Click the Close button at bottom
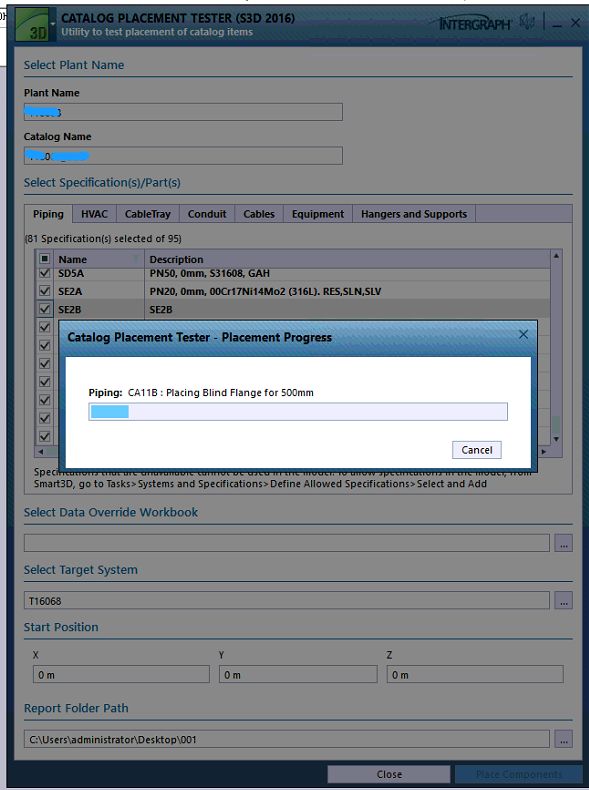The width and height of the screenshot is (589, 790). [389, 774]
